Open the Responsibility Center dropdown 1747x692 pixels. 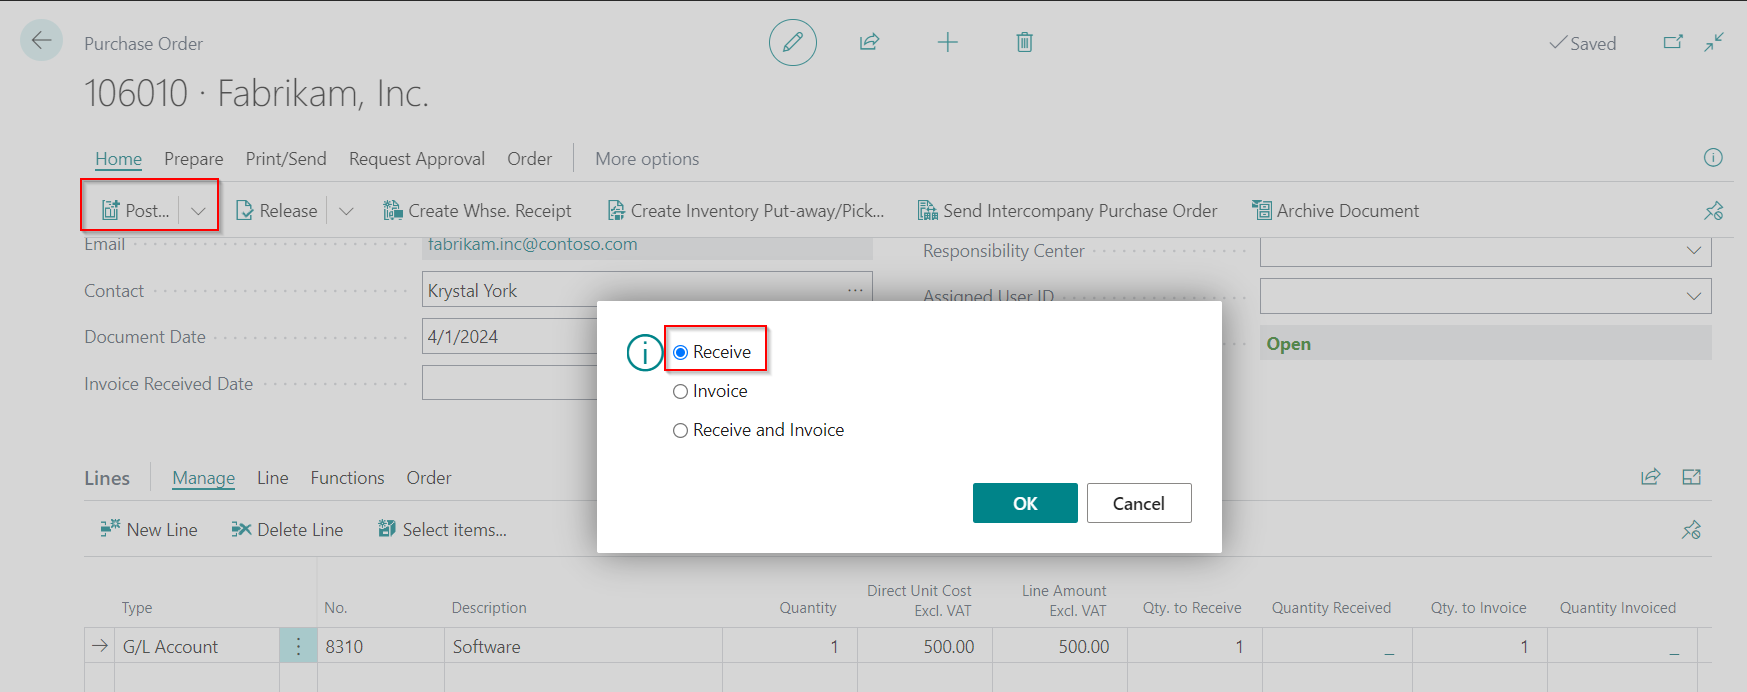pos(1694,250)
